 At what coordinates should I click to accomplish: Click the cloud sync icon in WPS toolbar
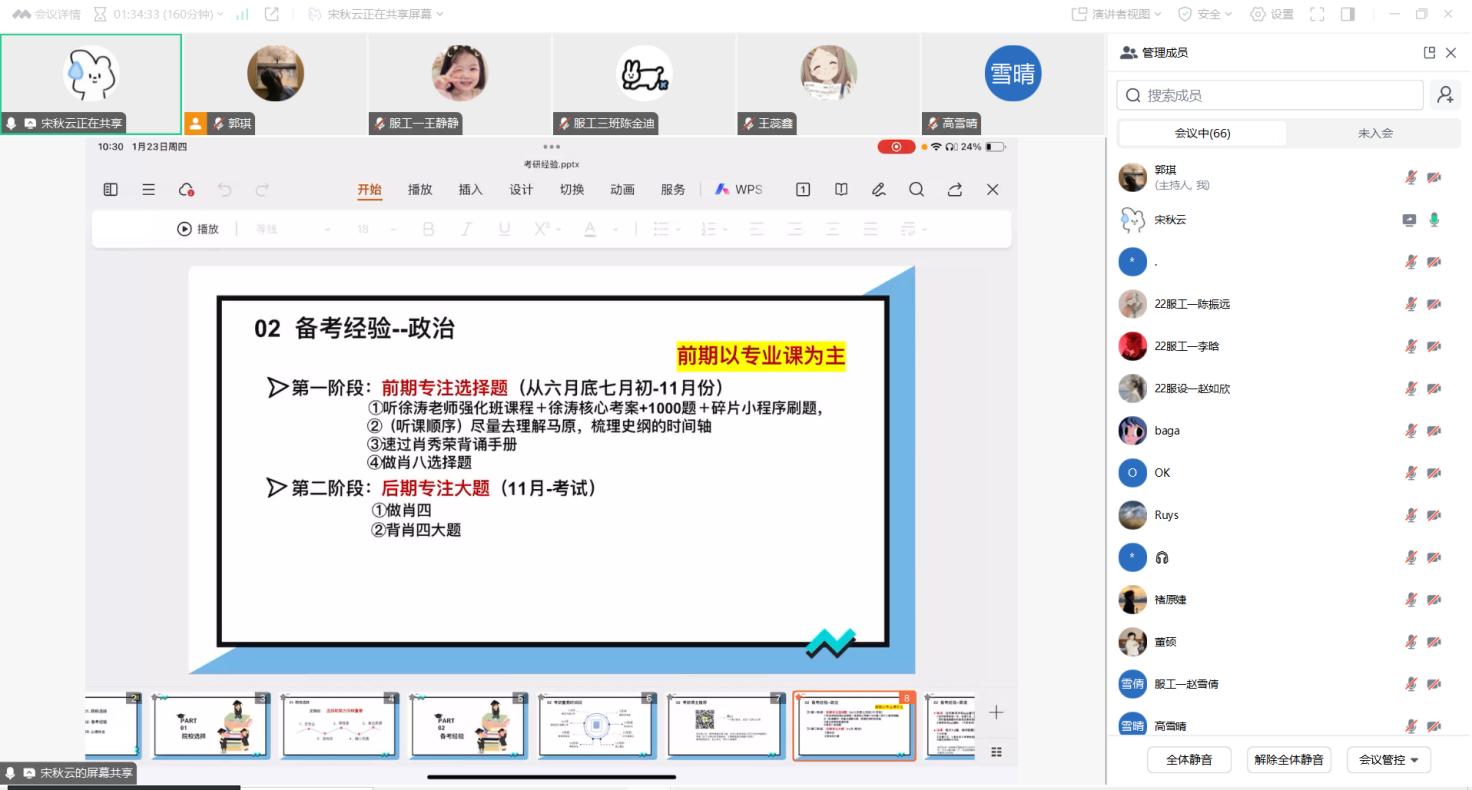point(186,190)
